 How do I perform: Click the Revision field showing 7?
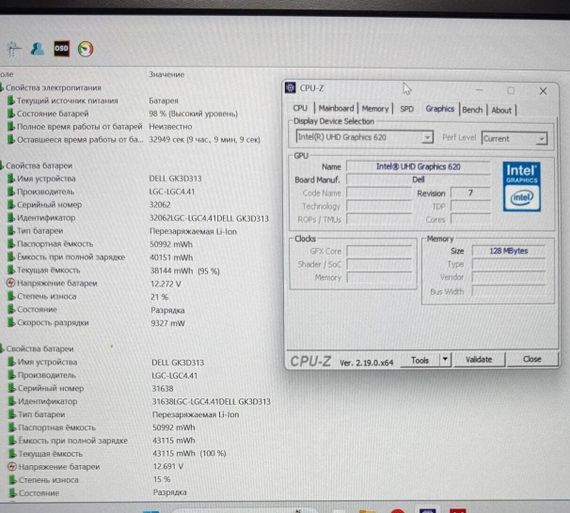tap(470, 193)
